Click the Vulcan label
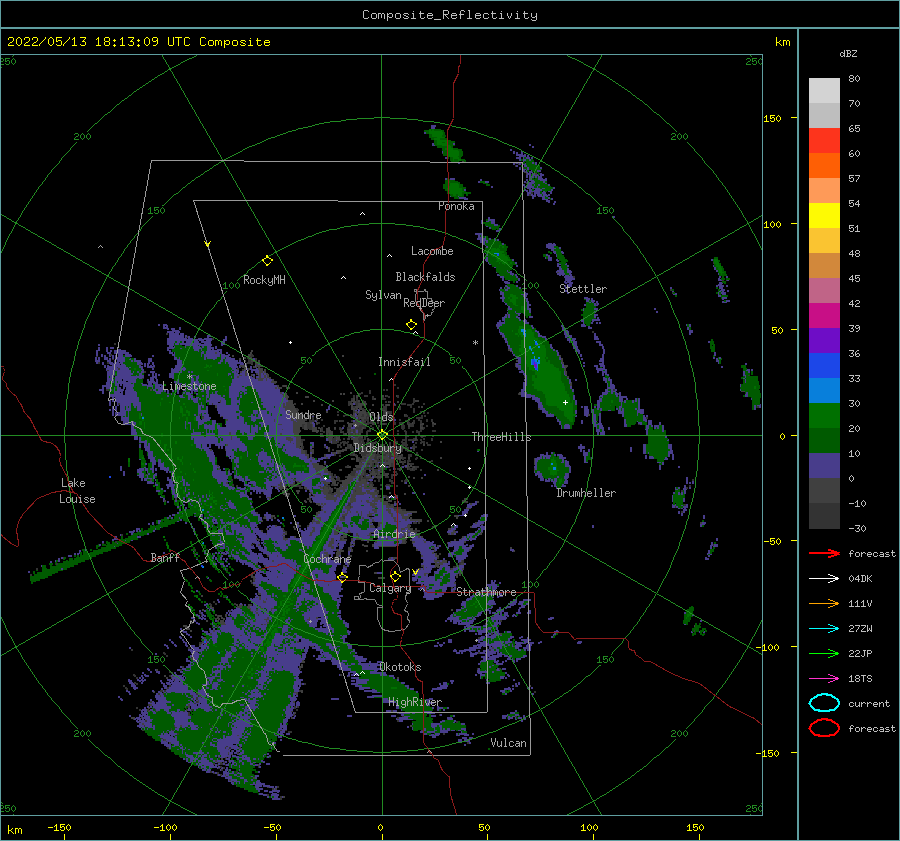This screenshot has width=900, height=841. [509, 743]
